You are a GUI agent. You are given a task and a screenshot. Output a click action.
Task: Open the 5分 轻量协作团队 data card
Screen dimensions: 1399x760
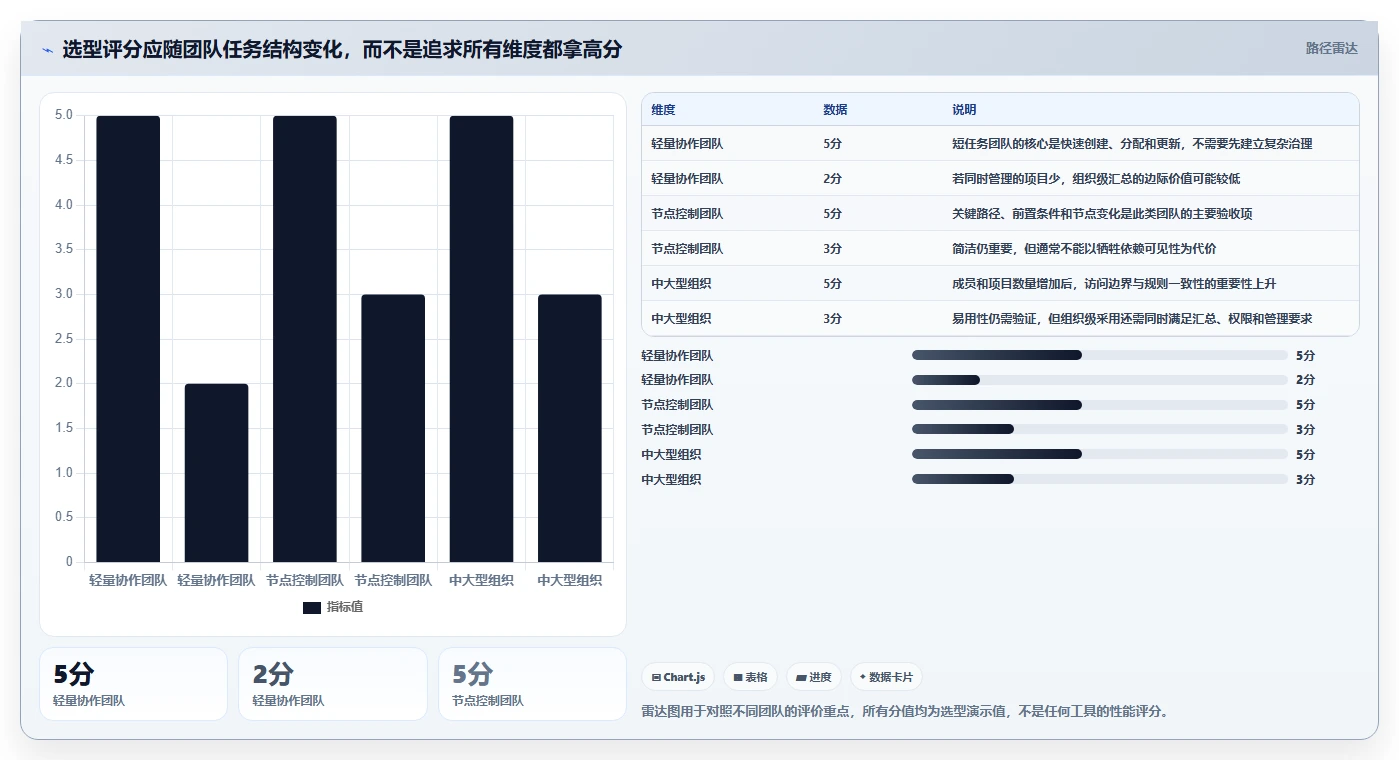[x=133, y=684]
